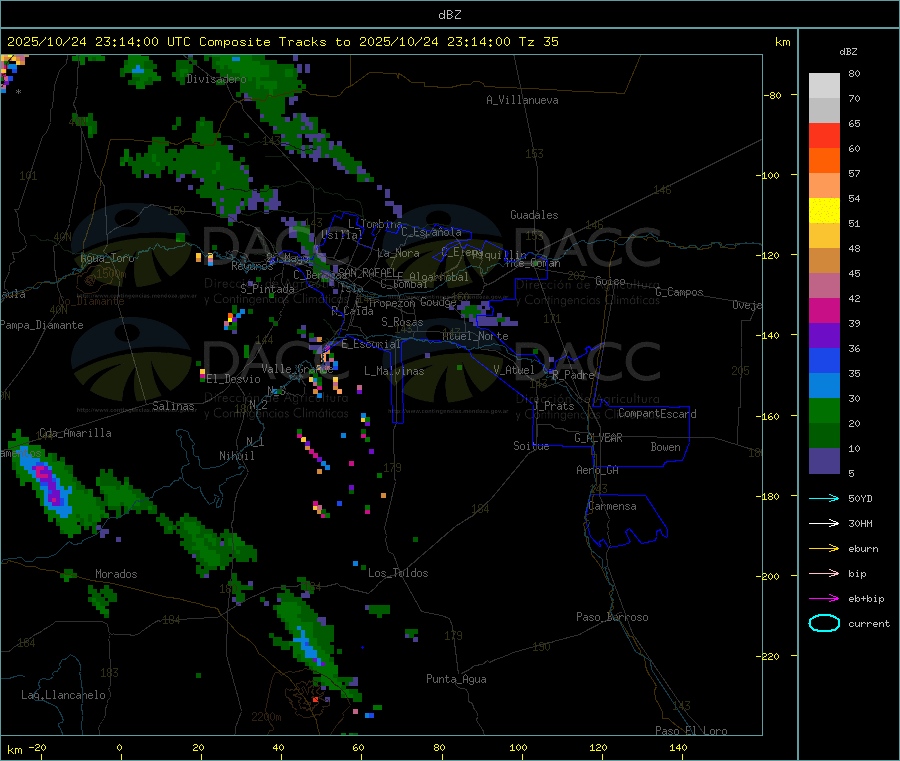The height and width of the screenshot is (761, 900).
Task: Click the -160 km axis tick label
Action: [770, 416]
